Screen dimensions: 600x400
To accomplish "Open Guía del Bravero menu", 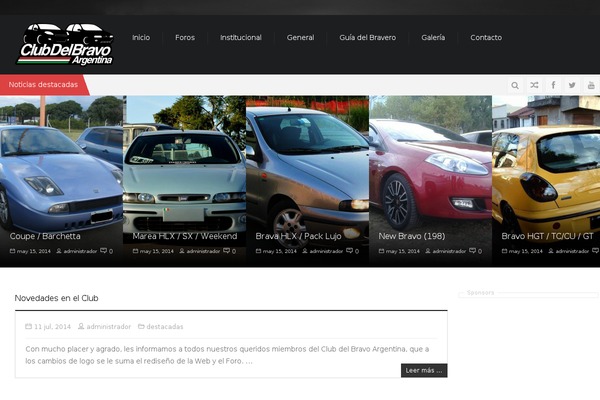I will pyautogui.click(x=367, y=38).
